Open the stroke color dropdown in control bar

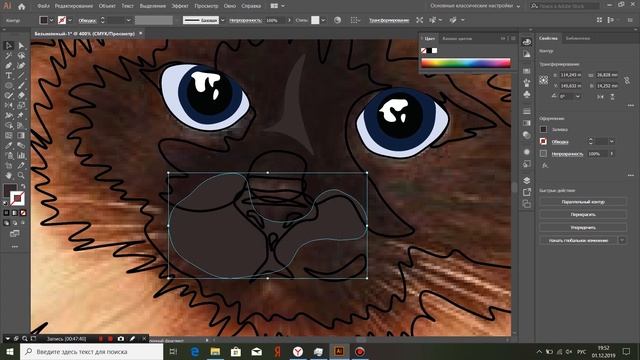(70, 20)
